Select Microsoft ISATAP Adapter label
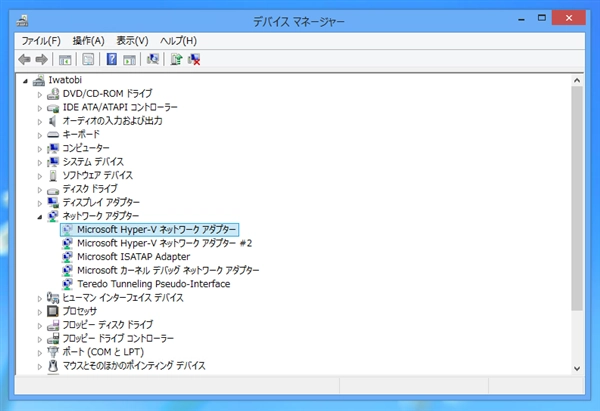The width and height of the screenshot is (600, 411). click(134, 257)
